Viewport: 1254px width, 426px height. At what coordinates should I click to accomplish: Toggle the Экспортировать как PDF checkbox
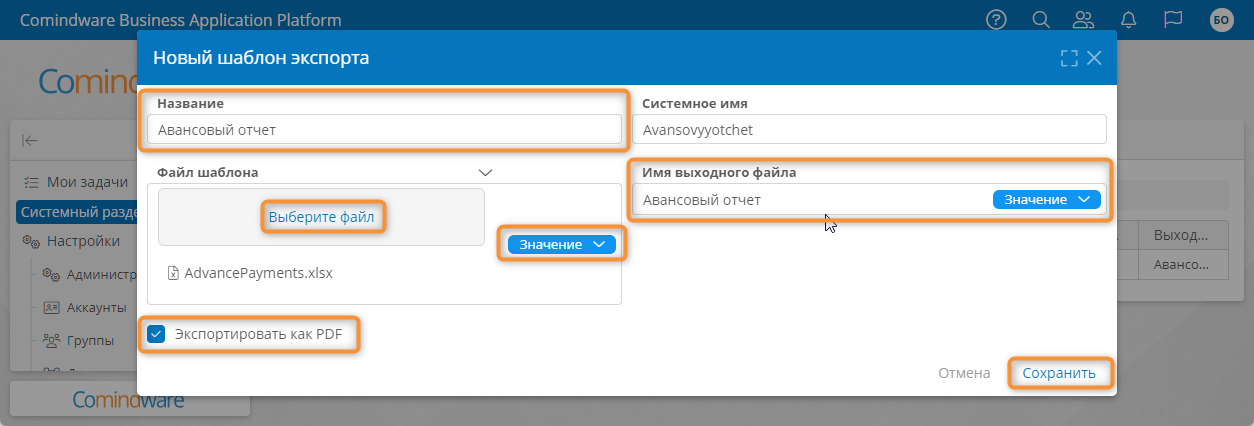coord(156,334)
